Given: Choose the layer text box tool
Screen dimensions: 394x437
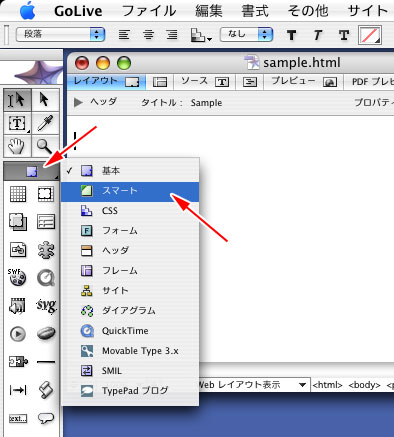Looking at the screenshot, I should click(18, 123).
